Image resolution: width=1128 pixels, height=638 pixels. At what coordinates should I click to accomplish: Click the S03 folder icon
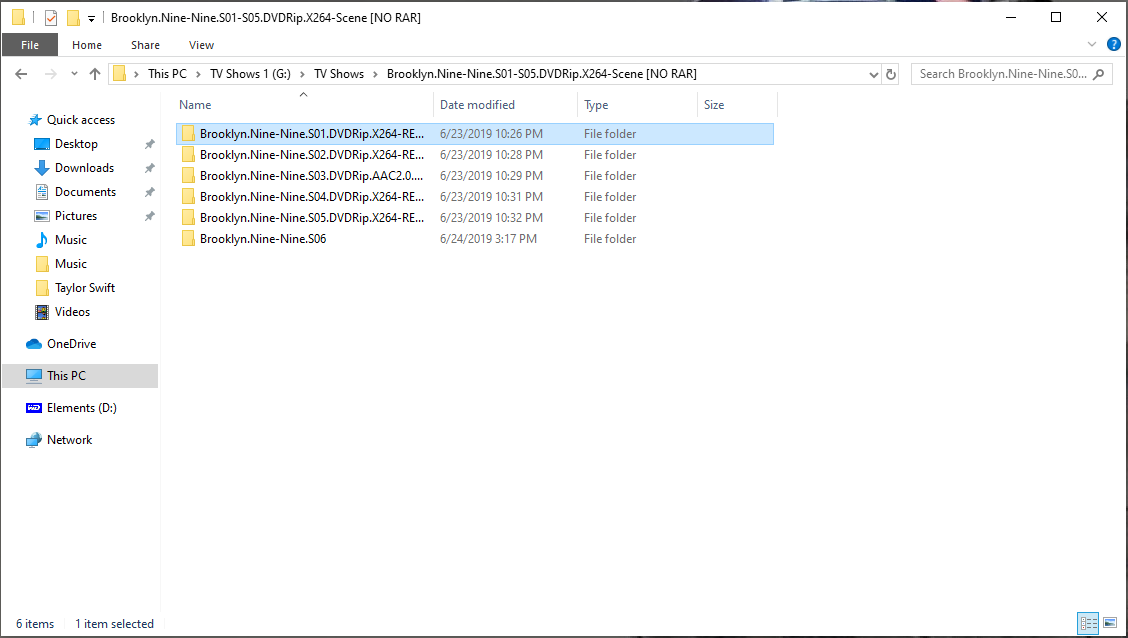point(188,176)
